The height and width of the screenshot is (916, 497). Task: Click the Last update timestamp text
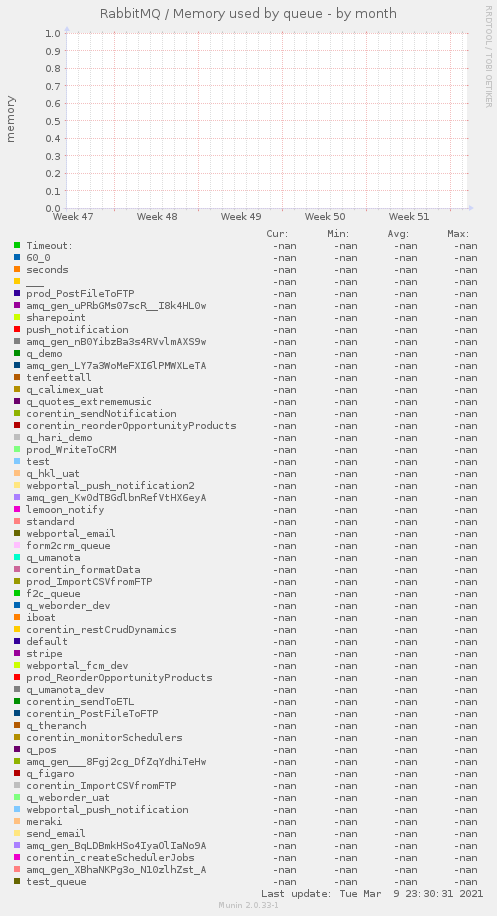tap(372, 893)
